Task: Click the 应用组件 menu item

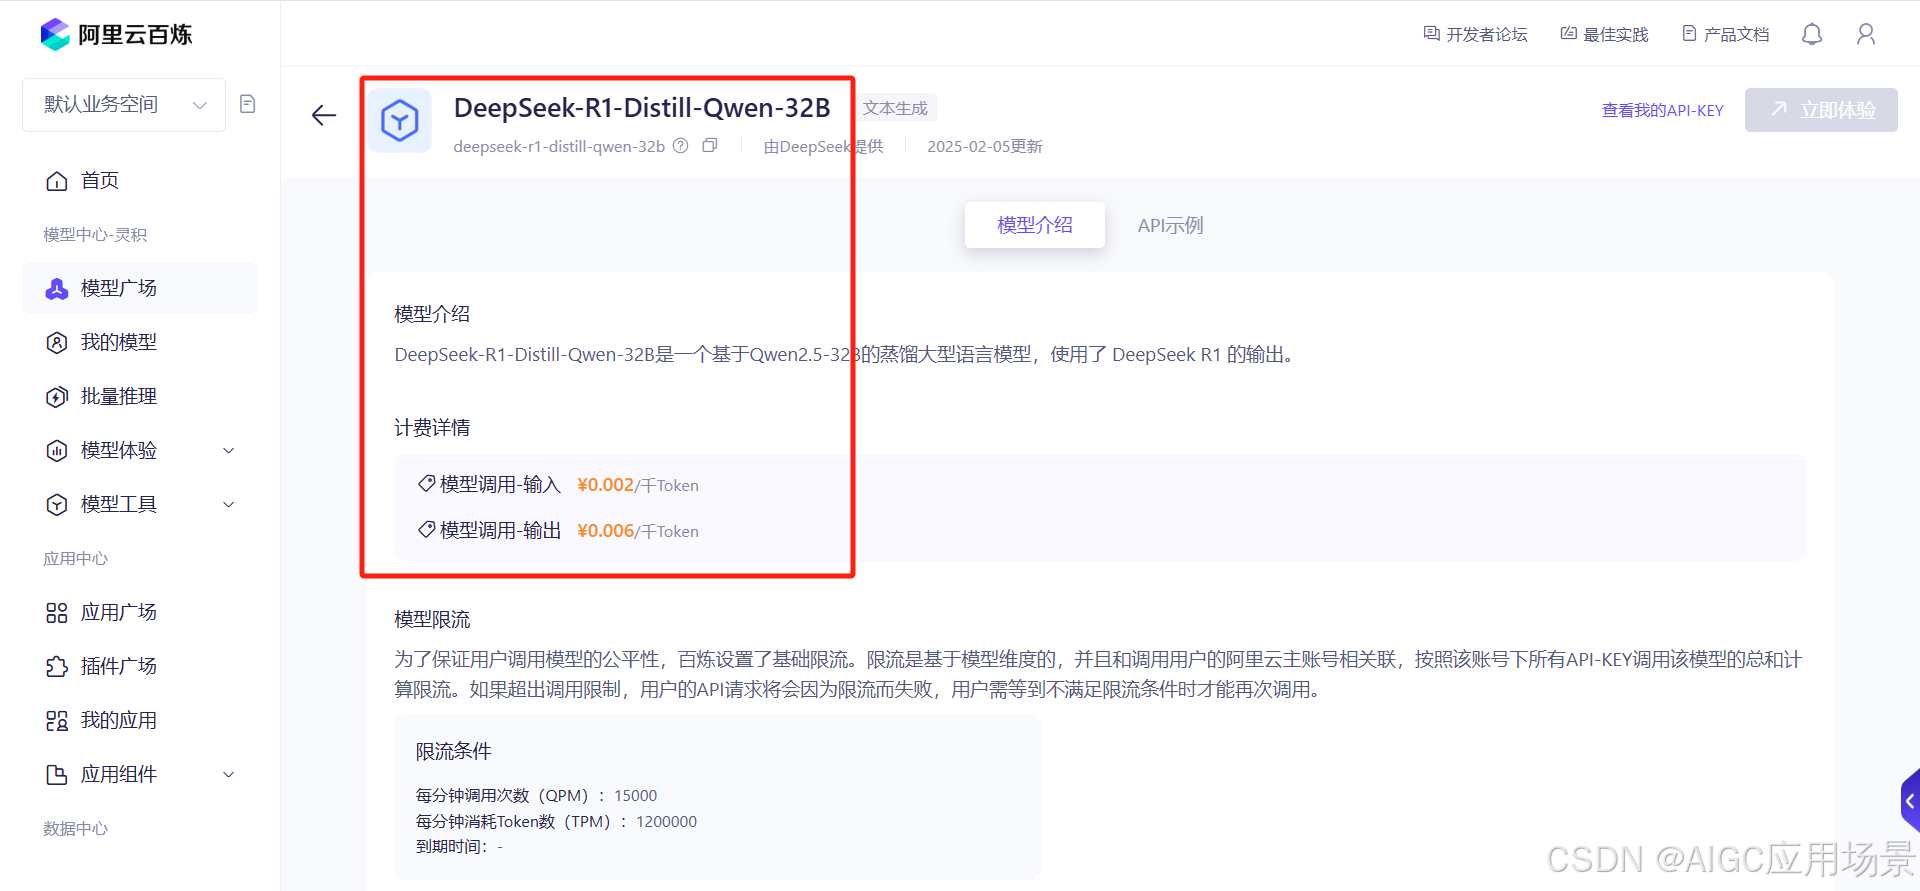Action: point(139,775)
